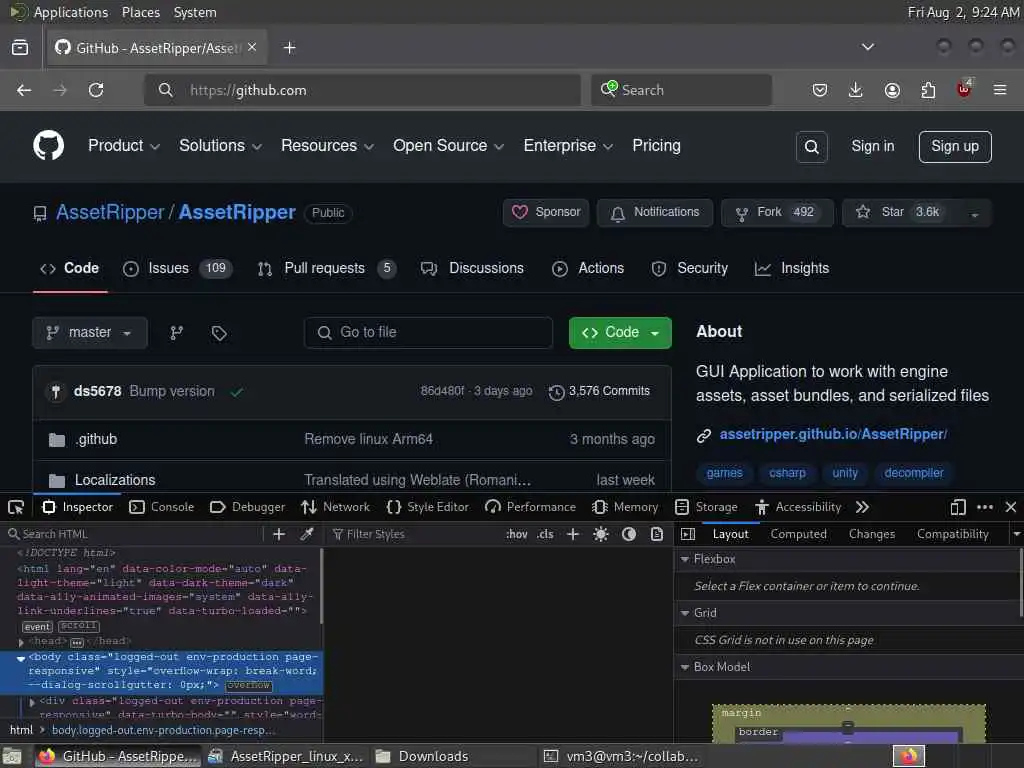Open the tags icon in repo toolbar
1024x768 pixels.
click(x=219, y=333)
